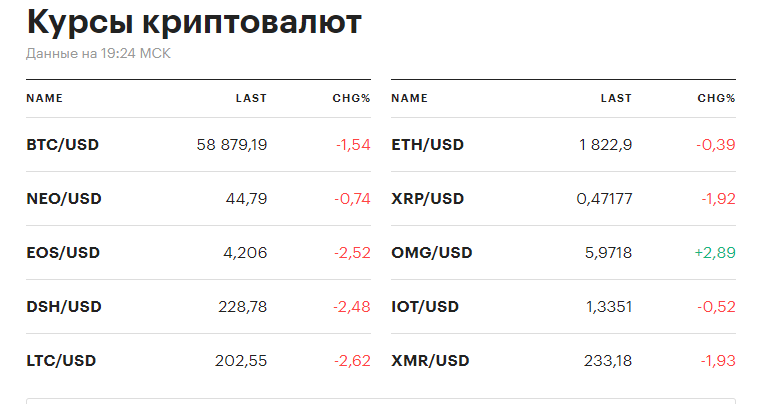Click the left table CHG% column header

click(351, 99)
